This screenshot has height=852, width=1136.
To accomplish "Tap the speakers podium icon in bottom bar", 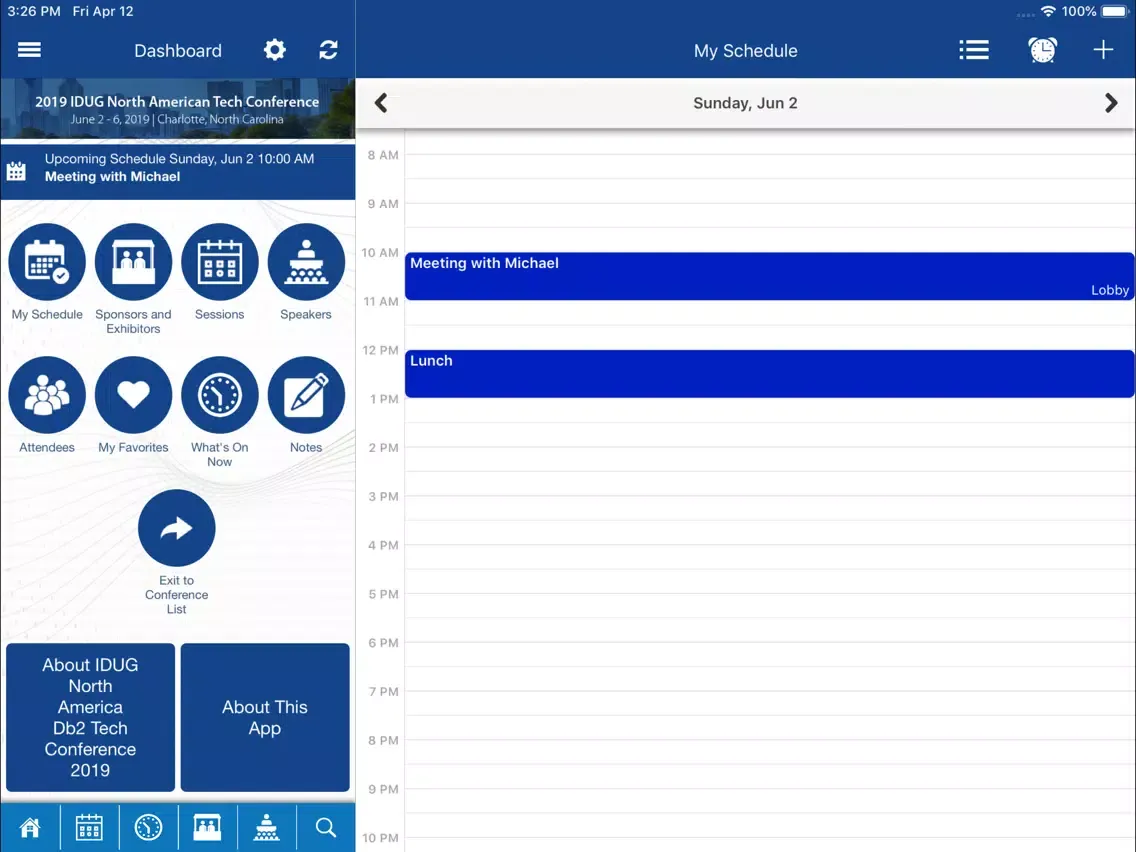I will click(x=267, y=827).
